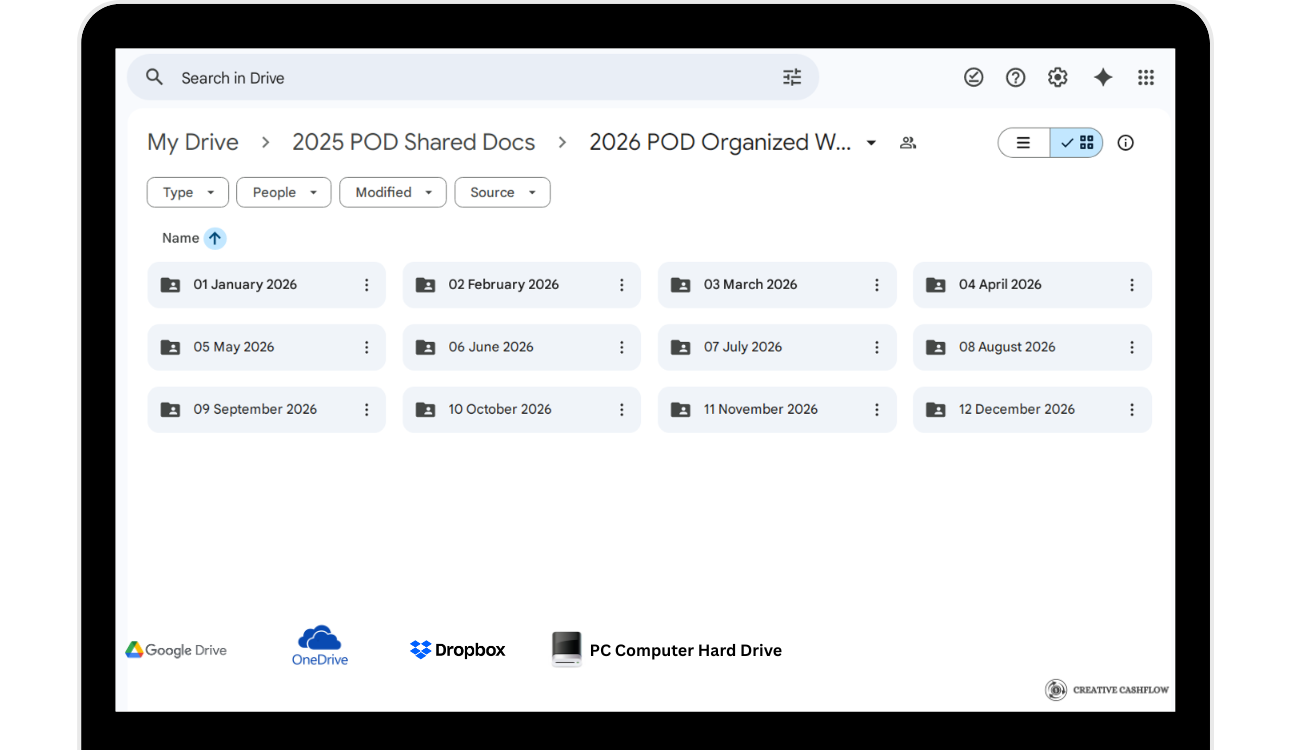Open Drive help
The height and width of the screenshot is (750, 1290).
(x=1015, y=76)
